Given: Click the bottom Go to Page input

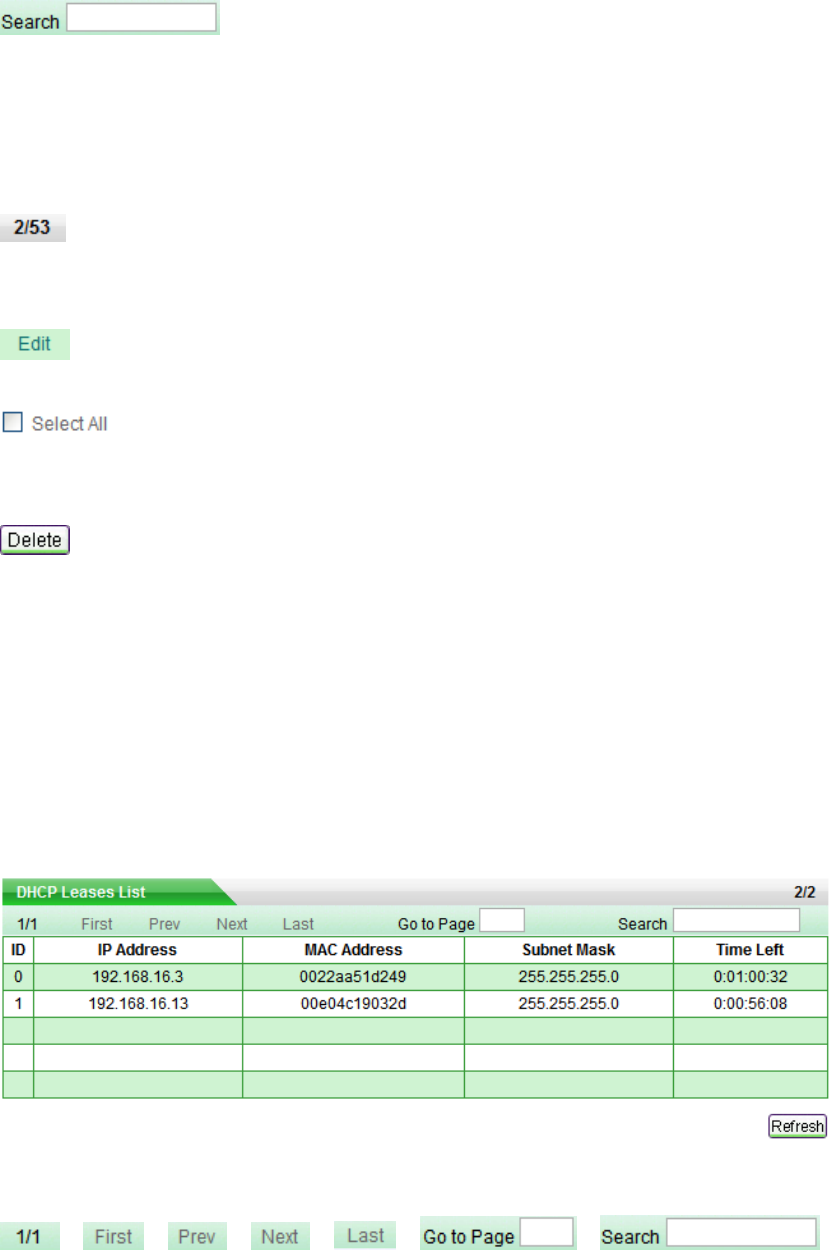Looking at the screenshot, I should coord(548,1232).
